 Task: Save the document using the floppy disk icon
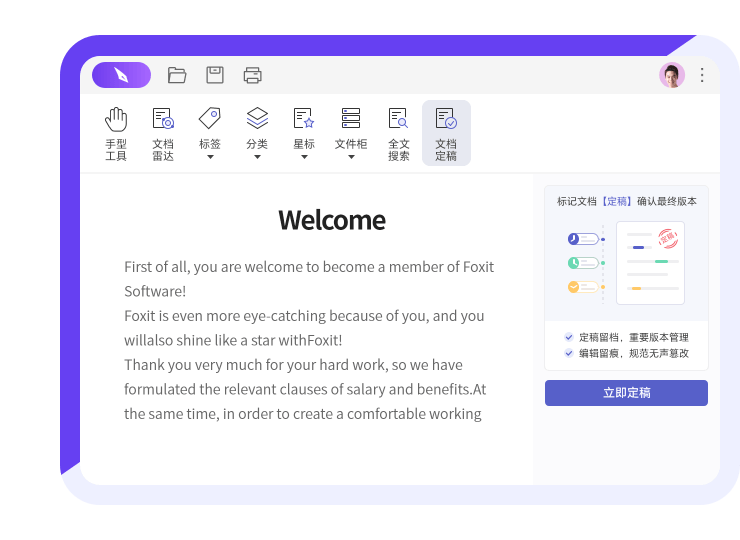[215, 75]
